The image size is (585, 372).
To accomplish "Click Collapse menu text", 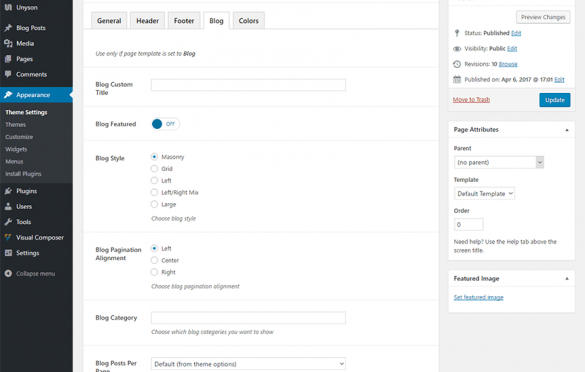I will (x=35, y=273).
